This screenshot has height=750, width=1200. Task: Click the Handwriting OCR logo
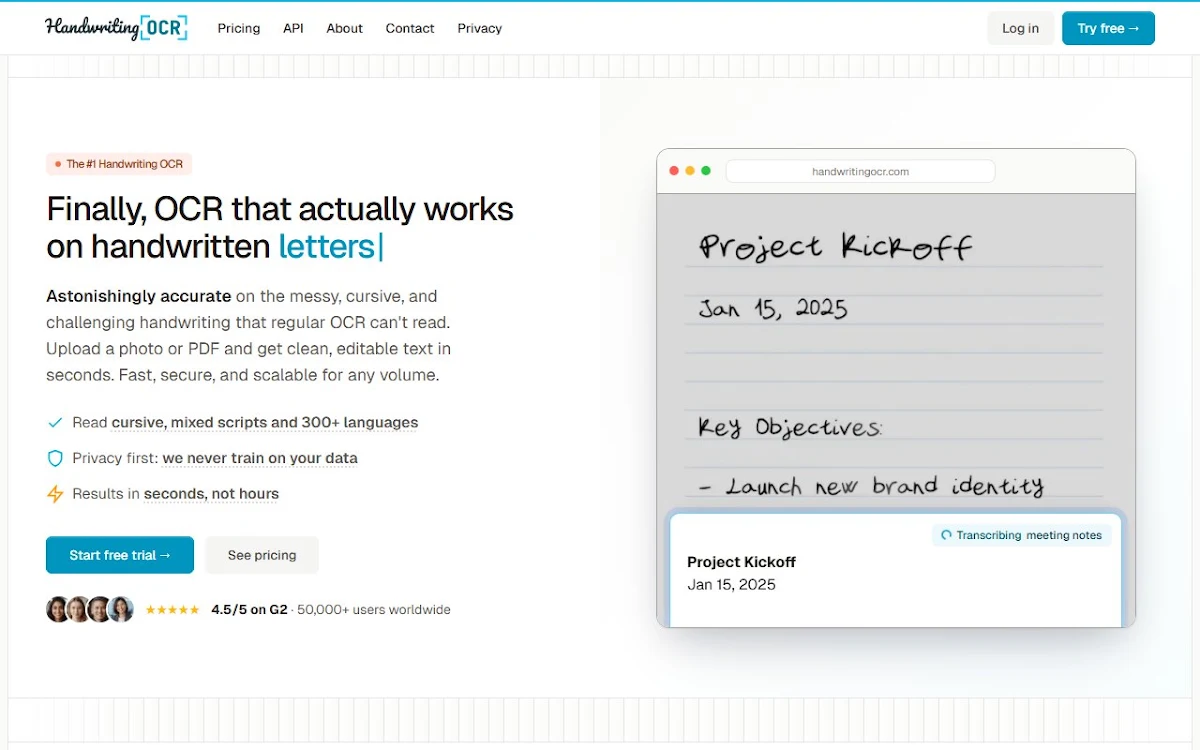tap(116, 28)
